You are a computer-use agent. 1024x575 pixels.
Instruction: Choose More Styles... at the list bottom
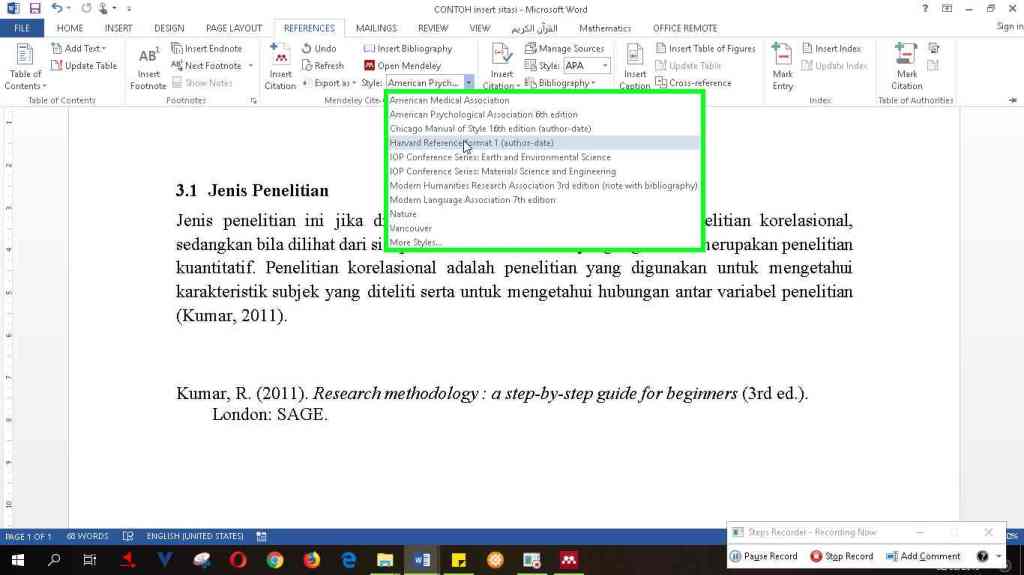pos(415,243)
